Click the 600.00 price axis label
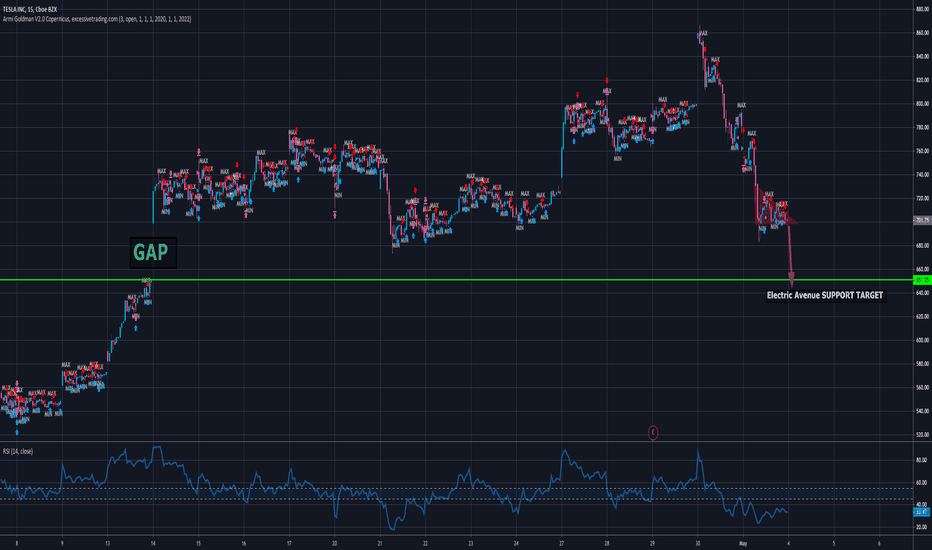The height and width of the screenshot is (550, 932). tap(922, 340)
